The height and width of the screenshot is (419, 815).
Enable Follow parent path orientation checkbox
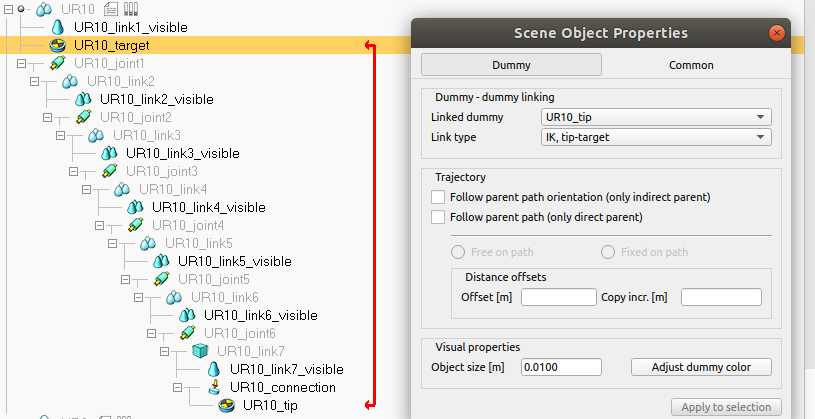tap(438, 198)
